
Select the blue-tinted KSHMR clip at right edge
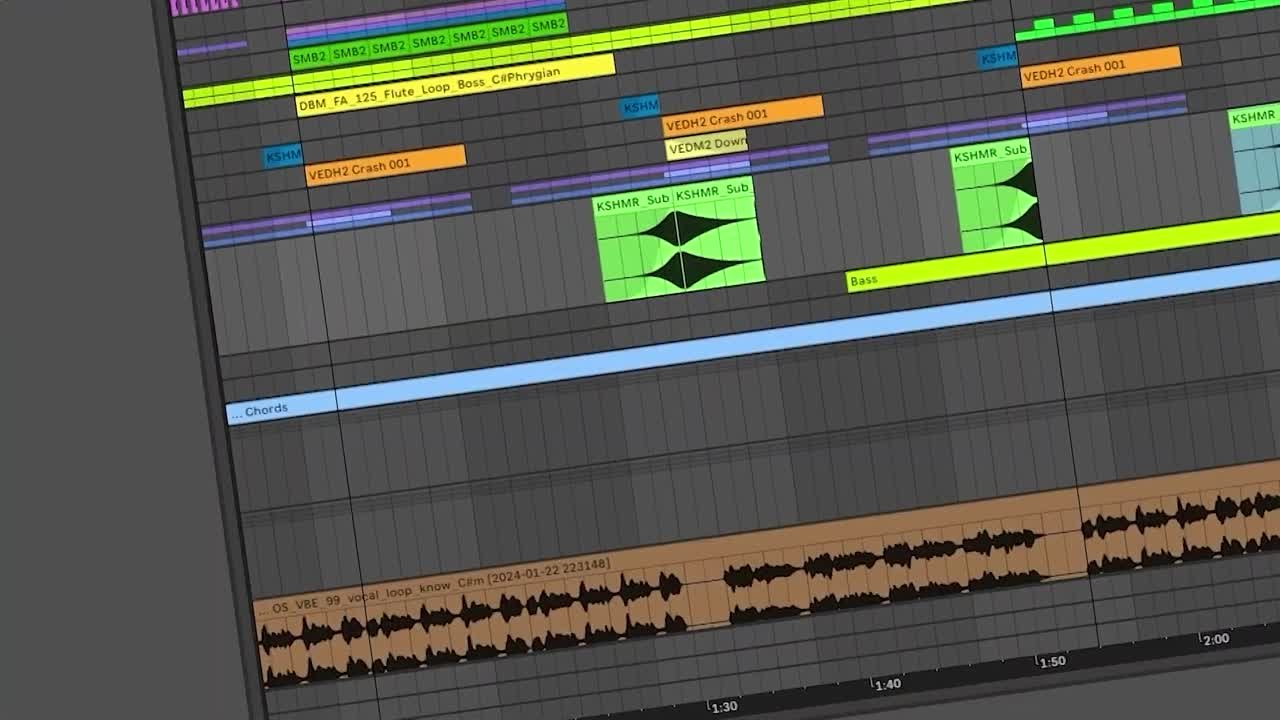tap(1256, 160)
